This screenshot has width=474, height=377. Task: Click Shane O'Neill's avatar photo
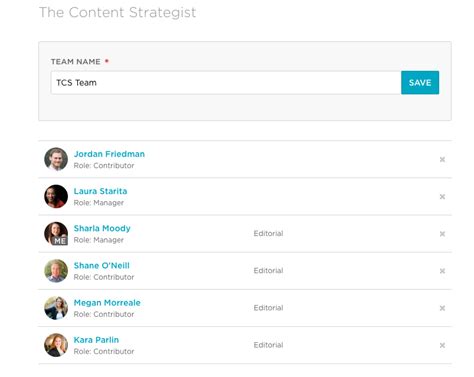[56, 271]
